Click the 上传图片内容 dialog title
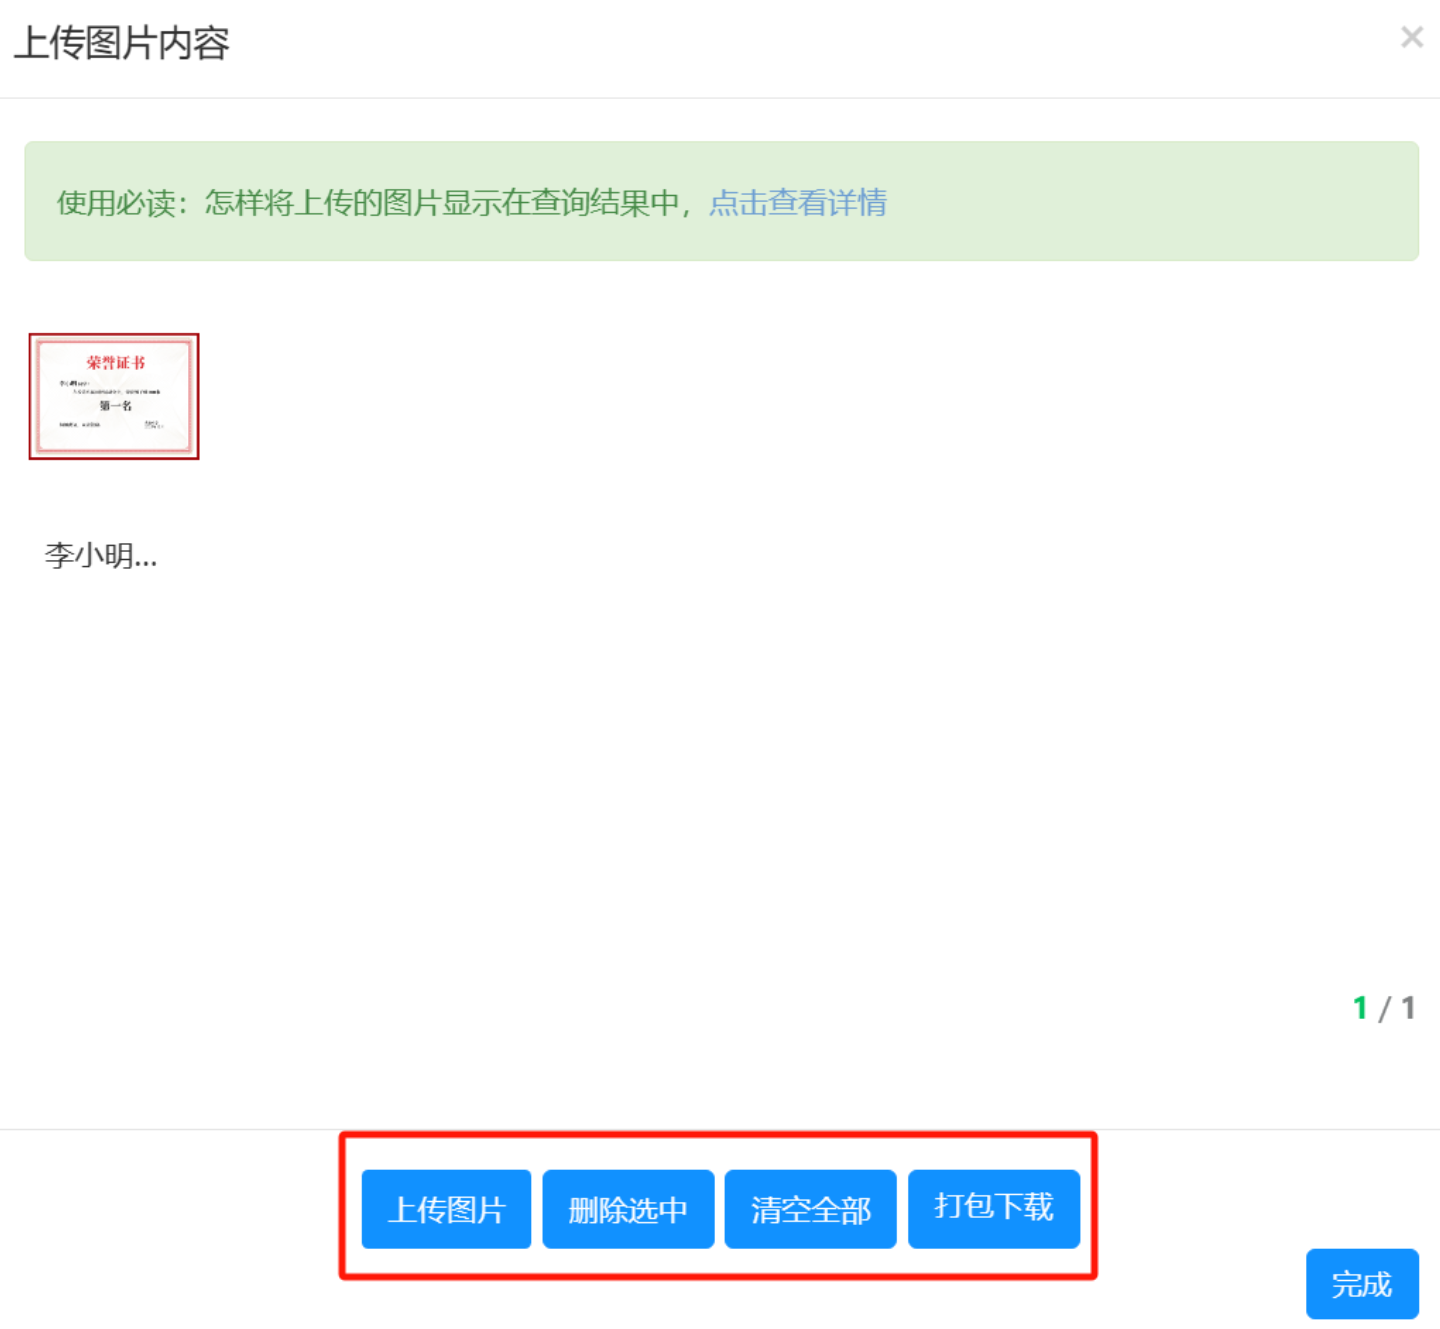 [122, 43]
